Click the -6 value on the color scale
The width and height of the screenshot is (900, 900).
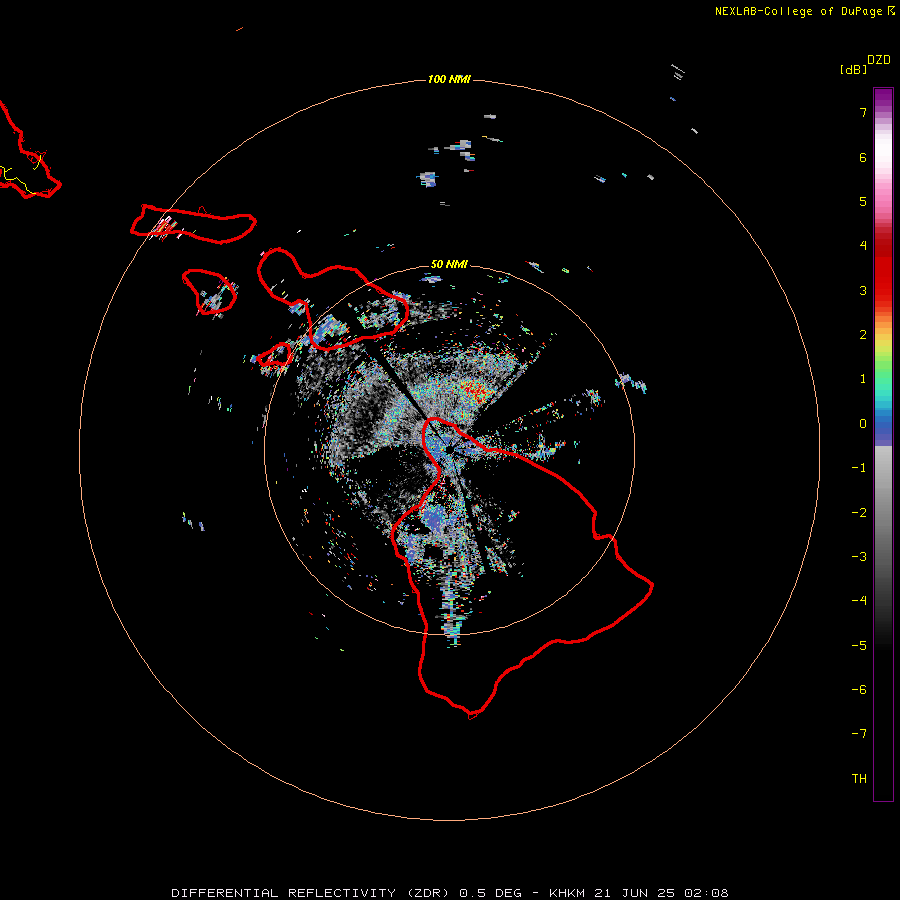click(x=859, y=690)
